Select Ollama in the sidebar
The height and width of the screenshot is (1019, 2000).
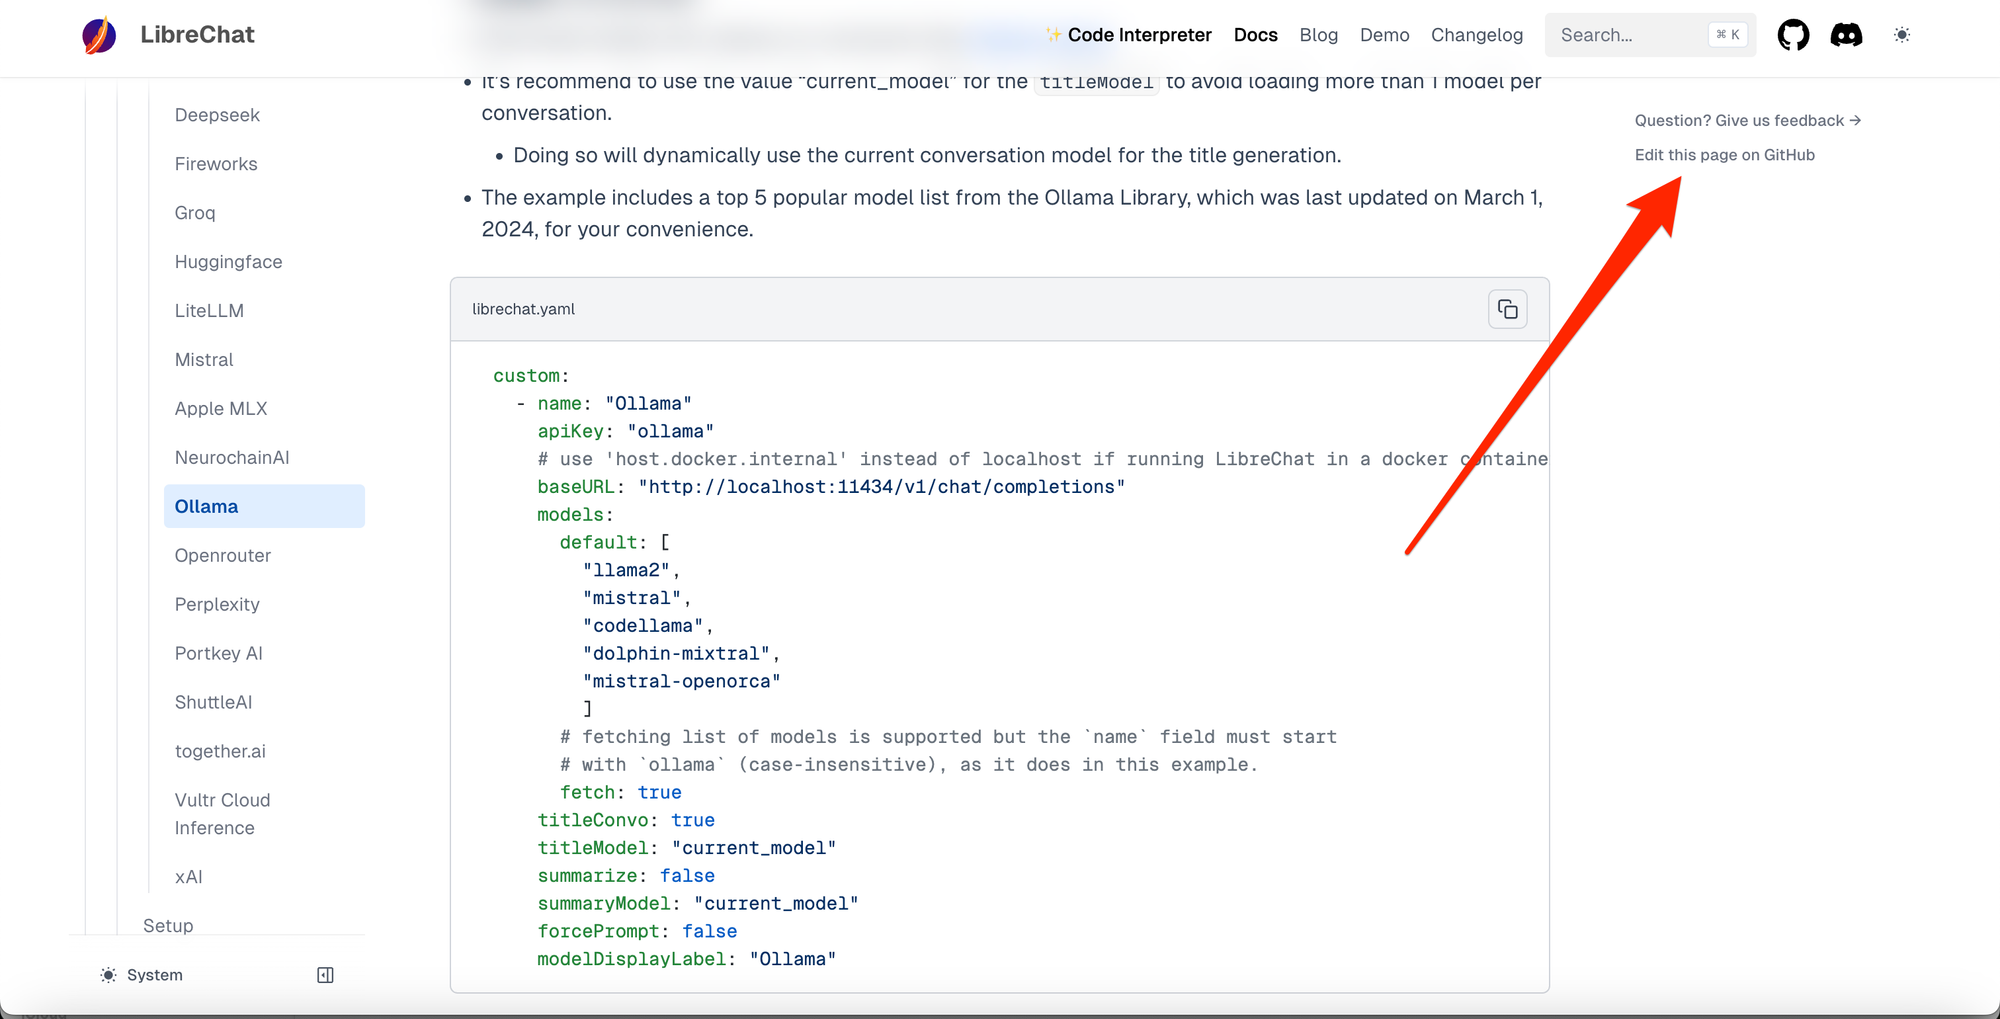pyautogui.click(x=206, y=506)
